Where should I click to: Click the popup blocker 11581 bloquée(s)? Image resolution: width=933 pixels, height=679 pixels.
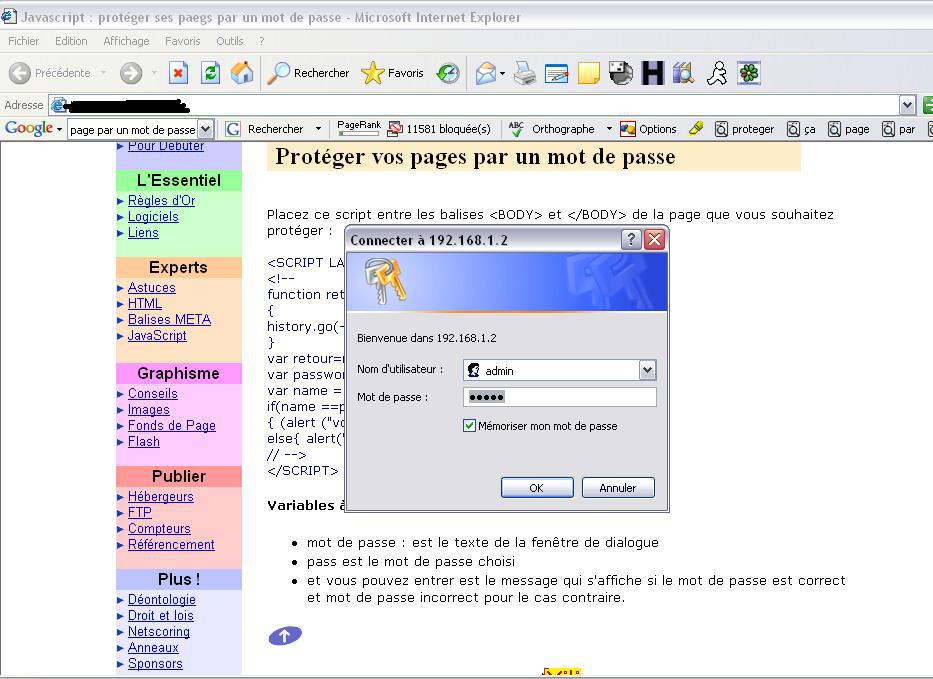(439, 129)
